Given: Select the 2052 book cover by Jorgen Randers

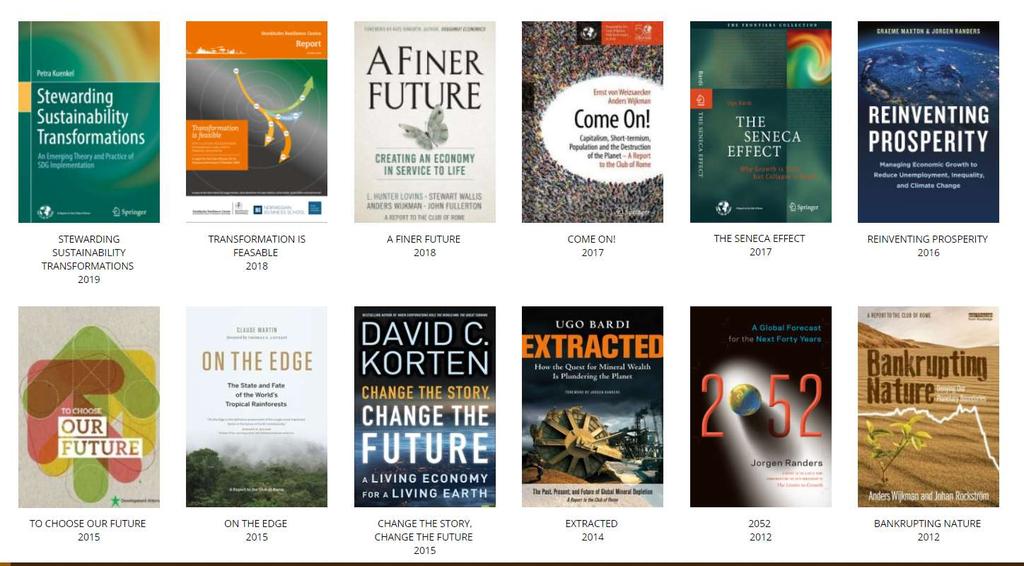Looking at the screenshot, I should click(761, 407).
